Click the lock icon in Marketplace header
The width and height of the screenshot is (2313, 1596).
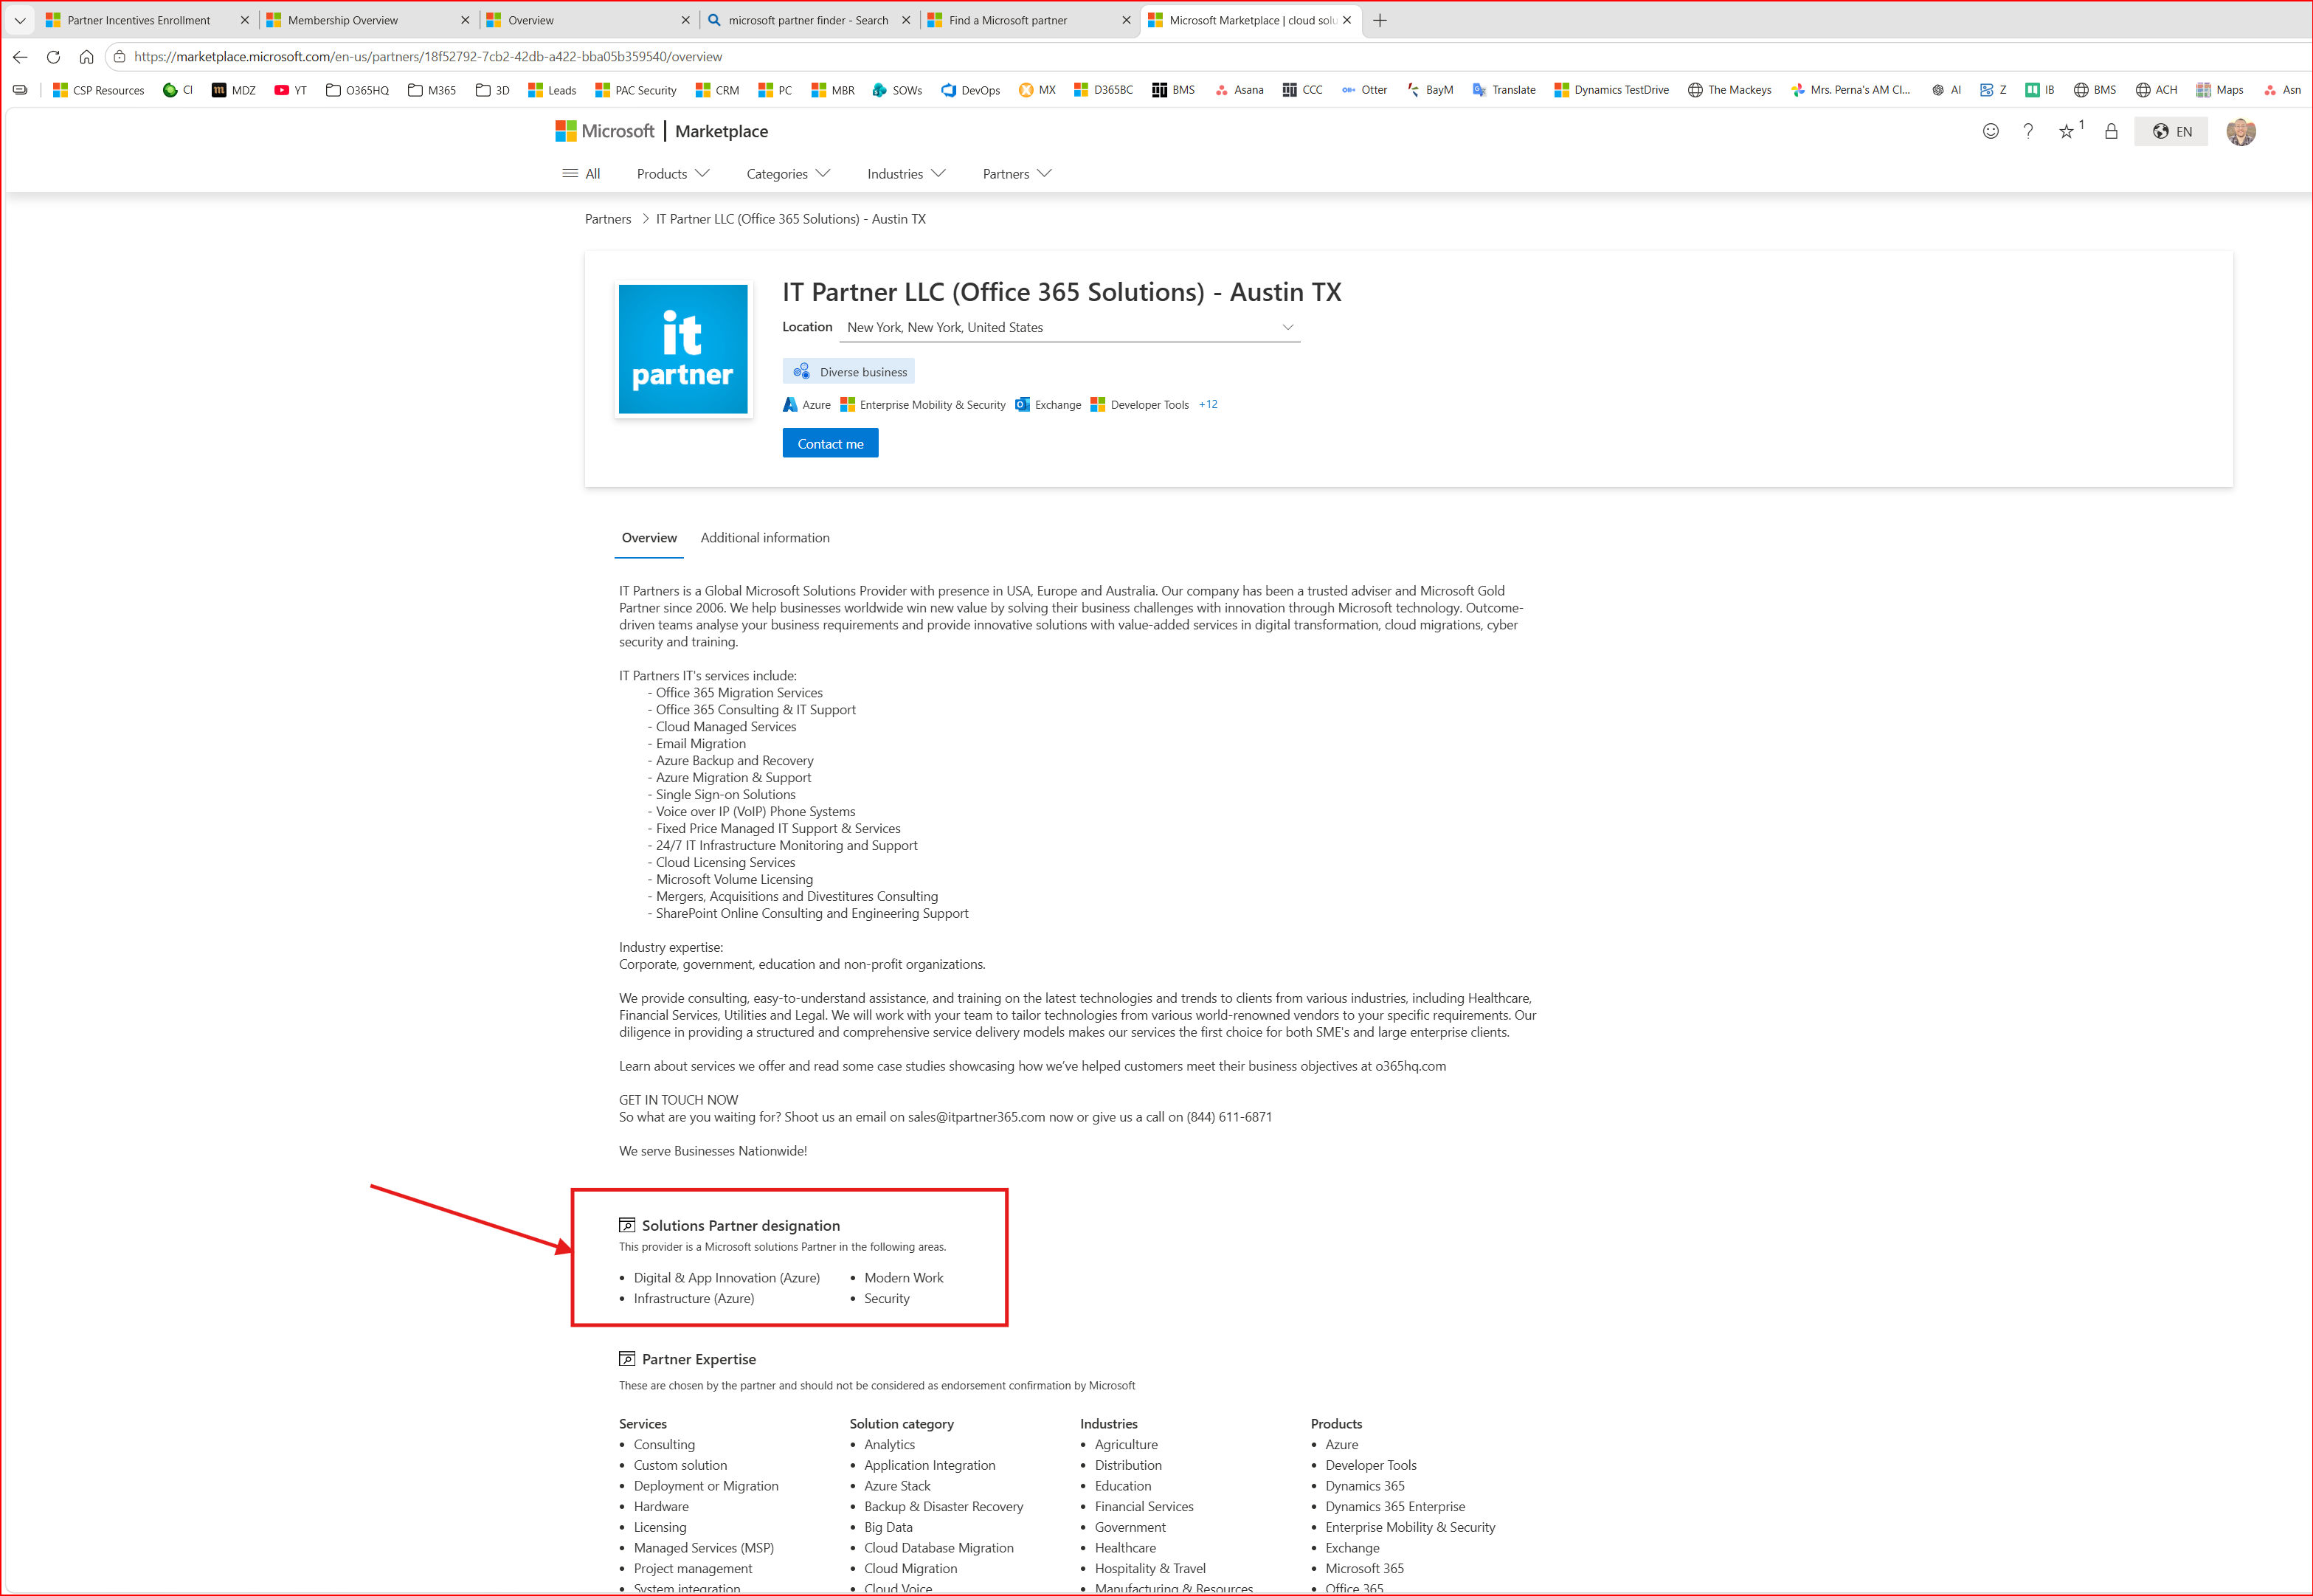(x=2111, y=131)
